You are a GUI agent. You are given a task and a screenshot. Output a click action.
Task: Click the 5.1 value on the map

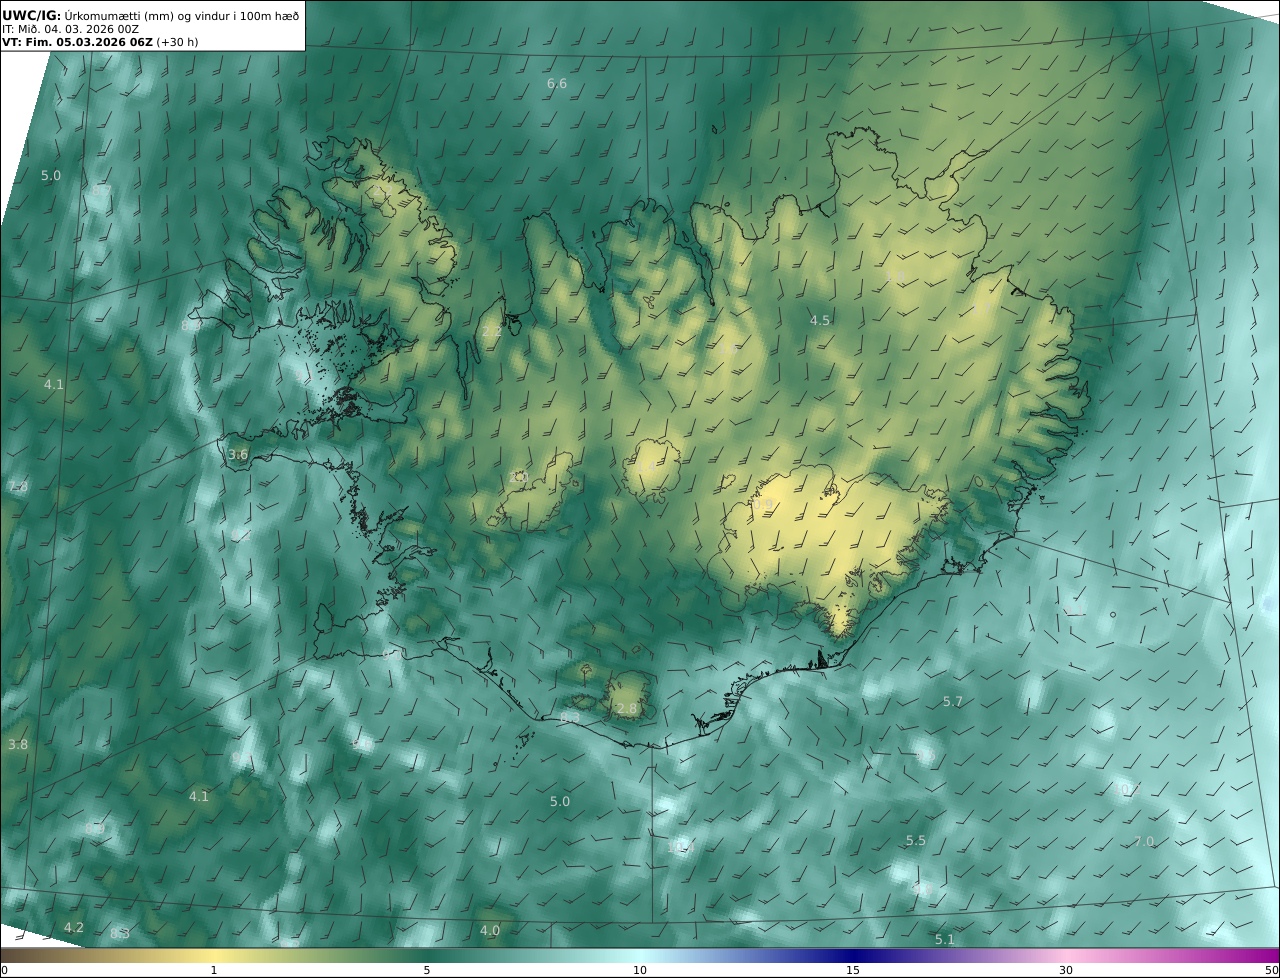(945, 940)
